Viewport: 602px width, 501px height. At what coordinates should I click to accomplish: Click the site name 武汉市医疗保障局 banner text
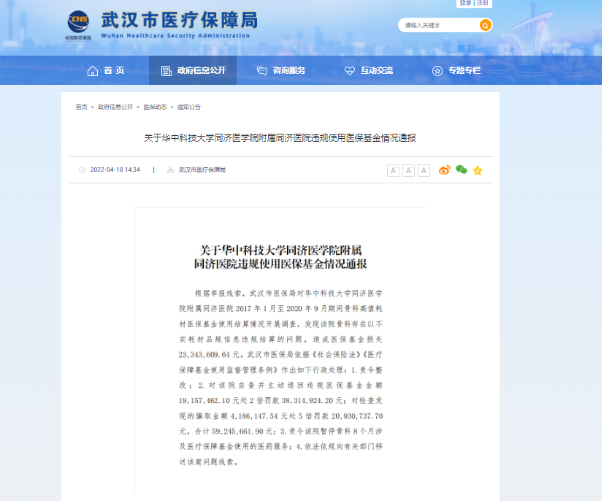click(x=179, y=20)
